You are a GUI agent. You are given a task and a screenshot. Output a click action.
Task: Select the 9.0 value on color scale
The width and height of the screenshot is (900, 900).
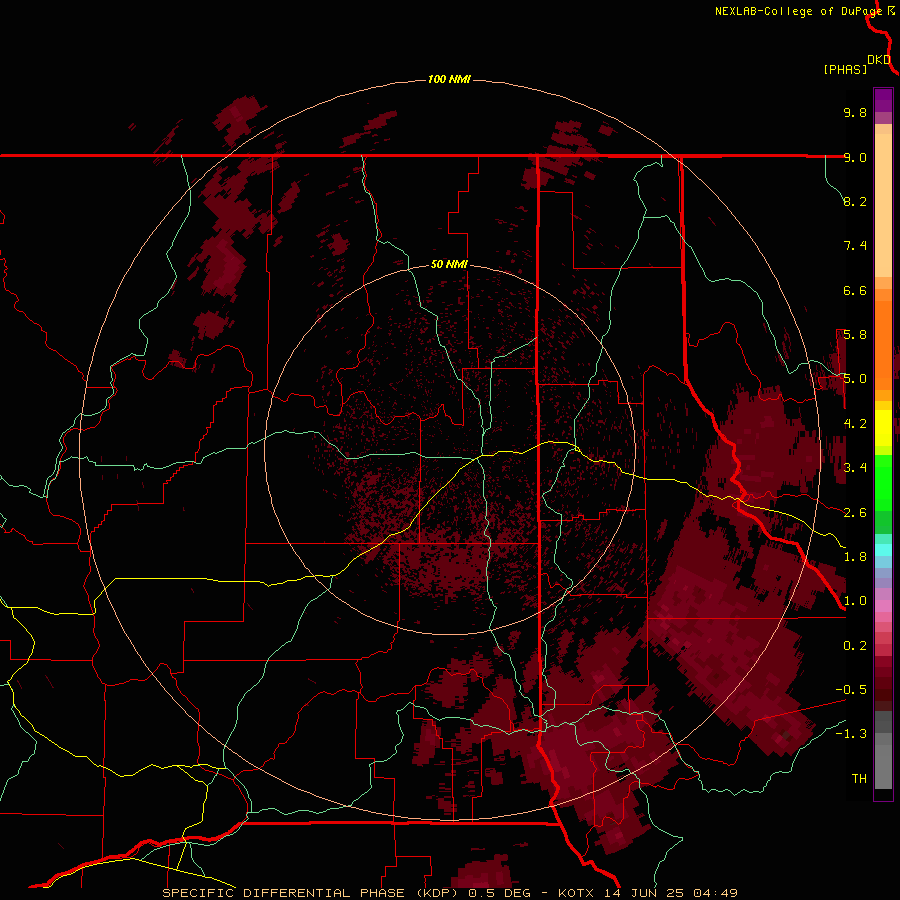(x=855, y=157)
